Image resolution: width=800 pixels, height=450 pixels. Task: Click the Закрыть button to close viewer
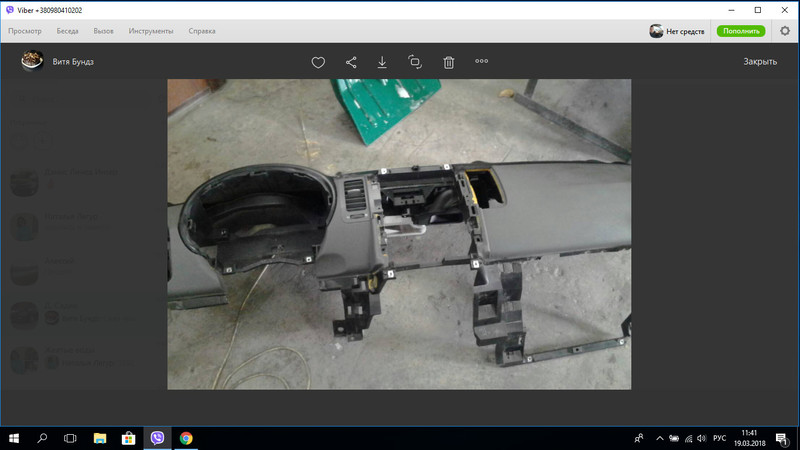pos(760,62)
